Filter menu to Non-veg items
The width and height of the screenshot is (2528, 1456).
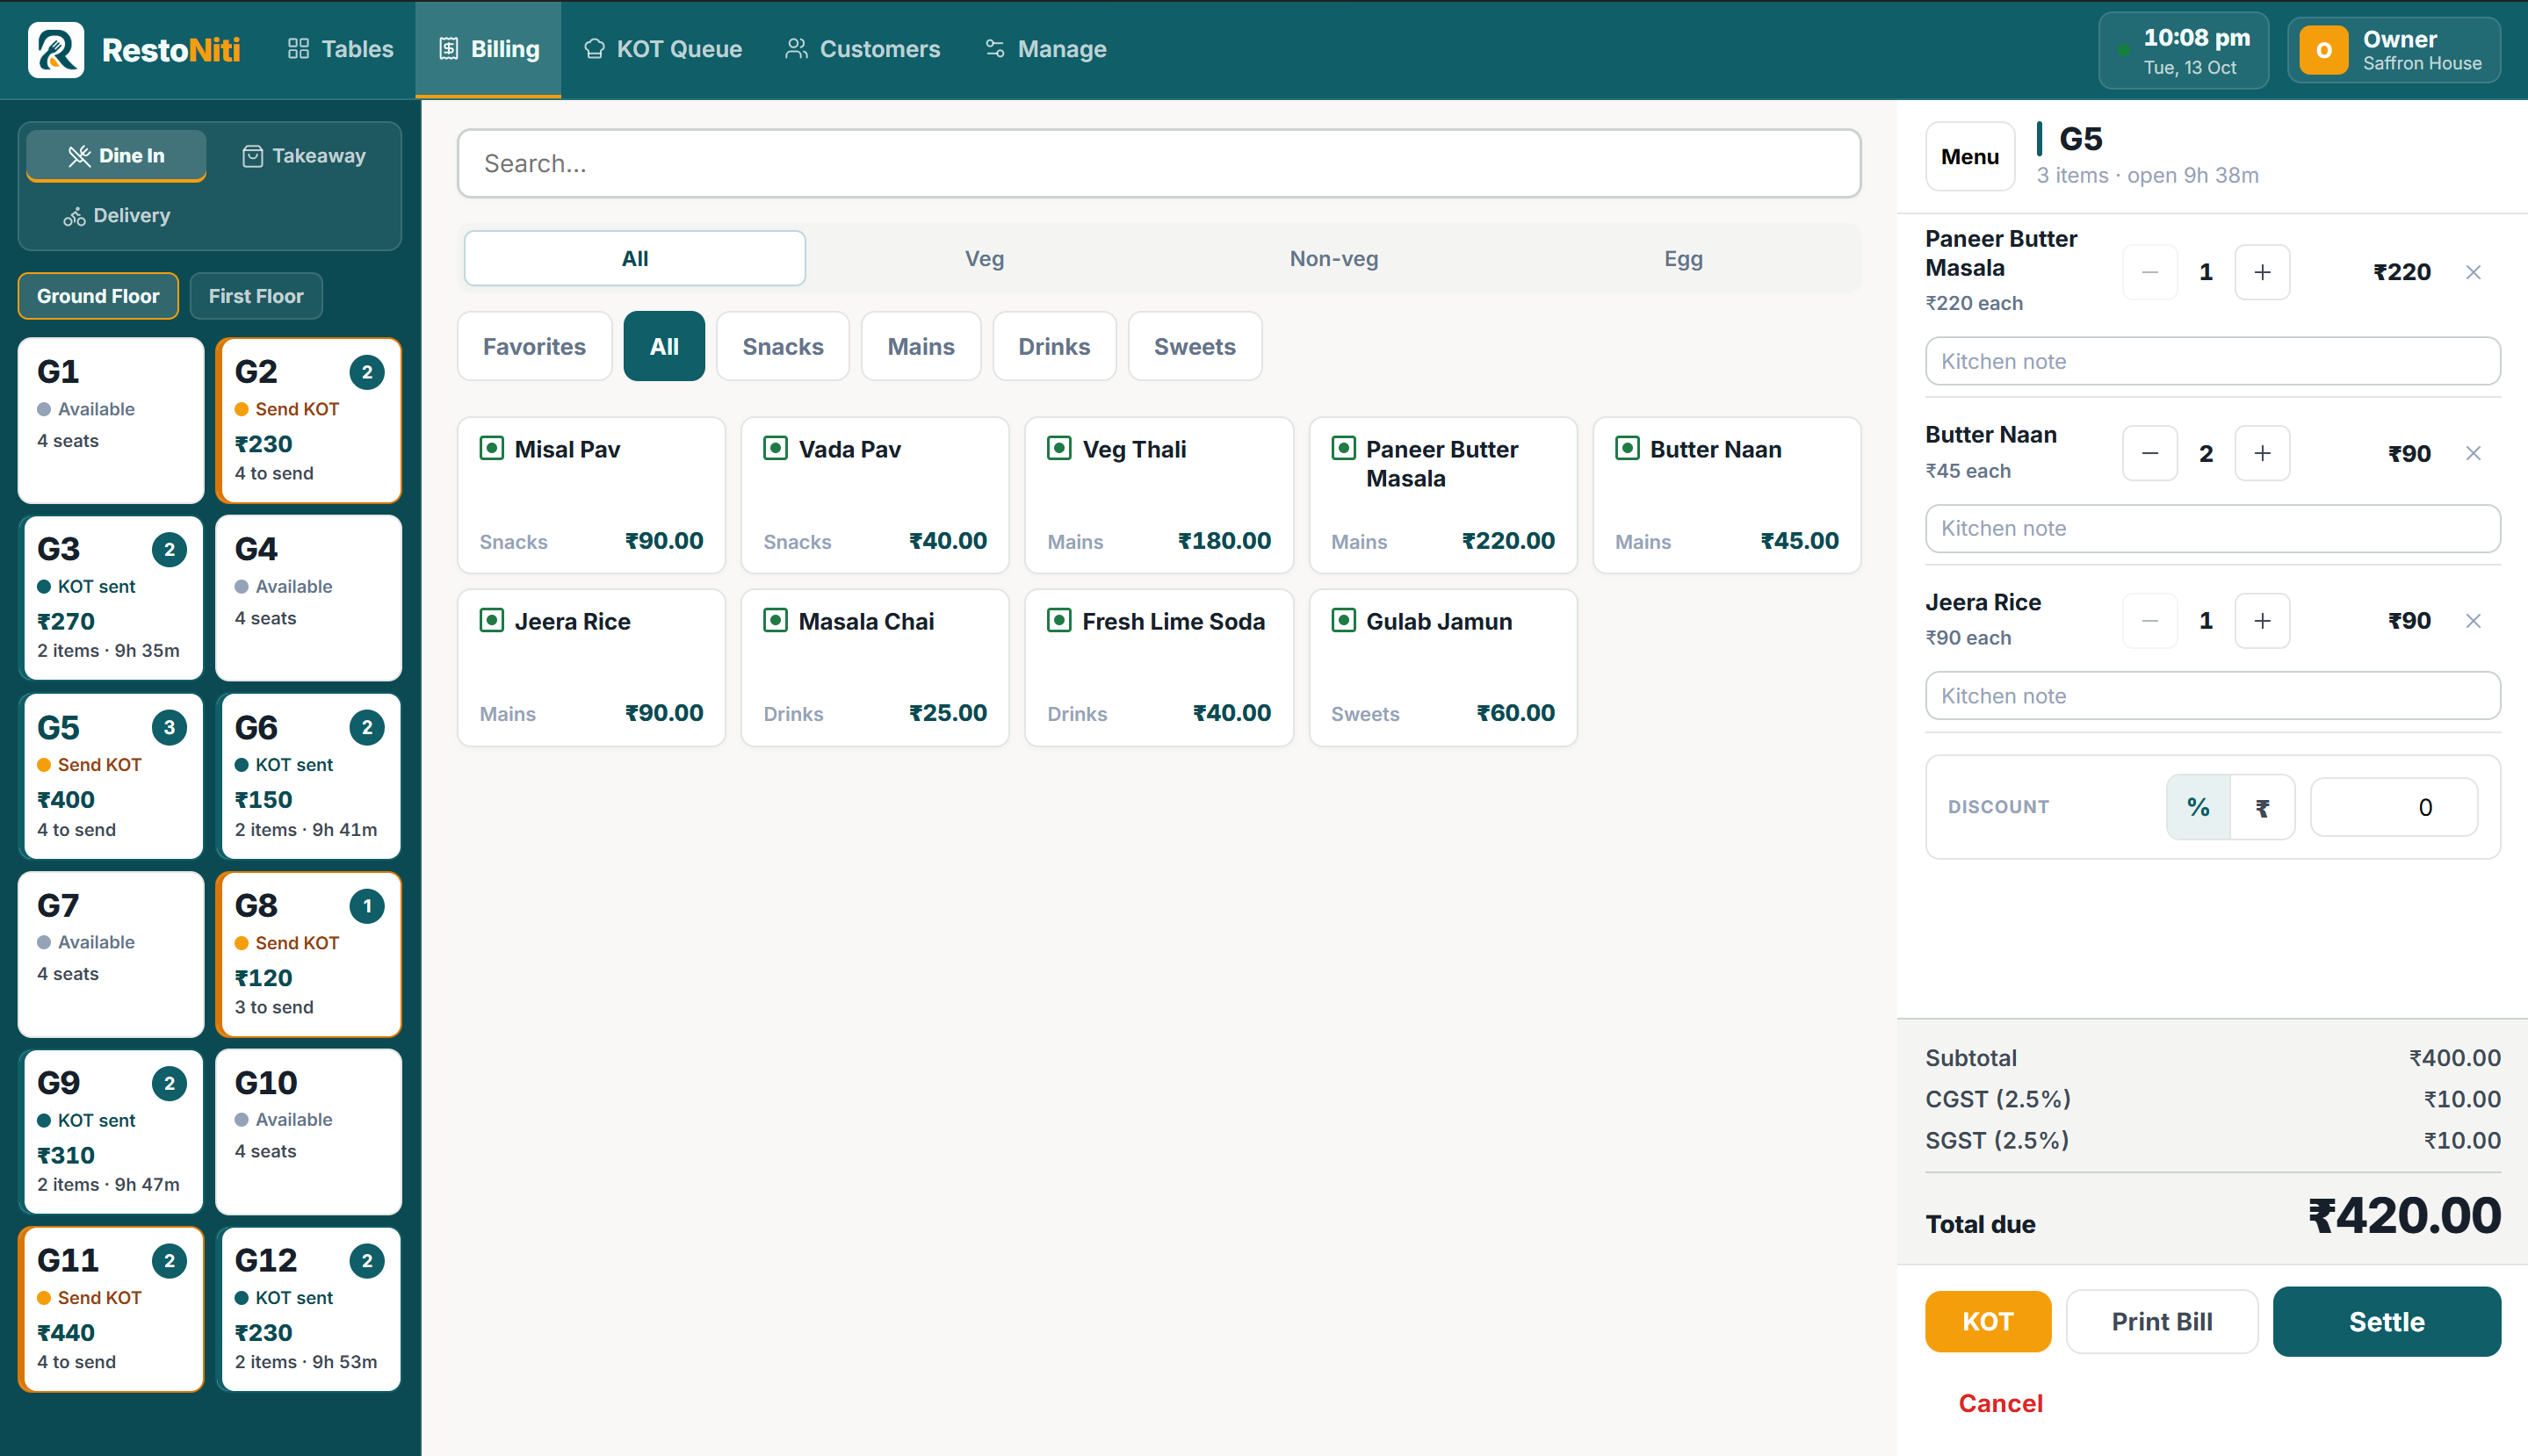pyautogui.click(x=1333, y=259)
